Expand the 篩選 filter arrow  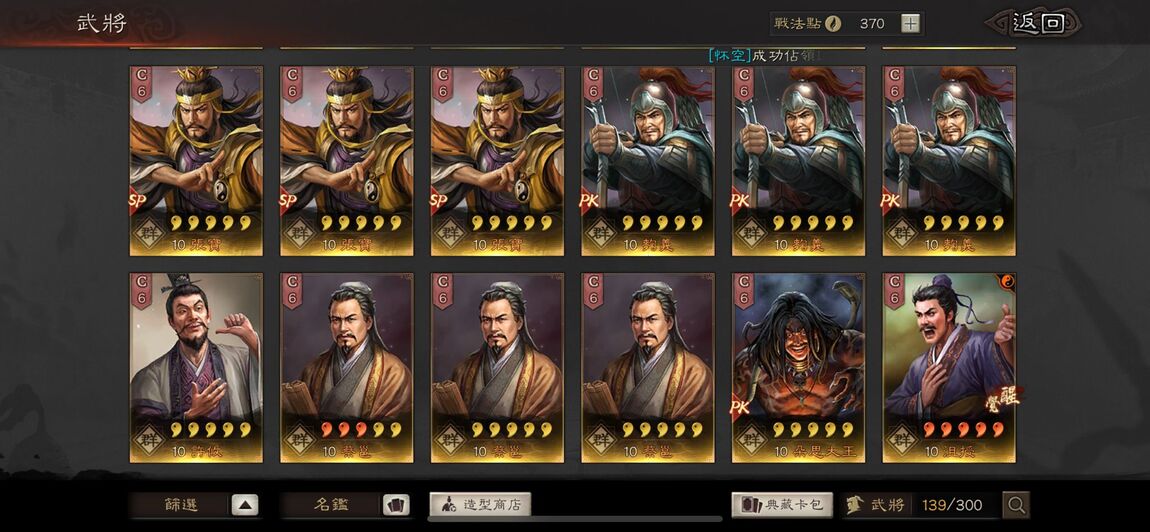245,505
